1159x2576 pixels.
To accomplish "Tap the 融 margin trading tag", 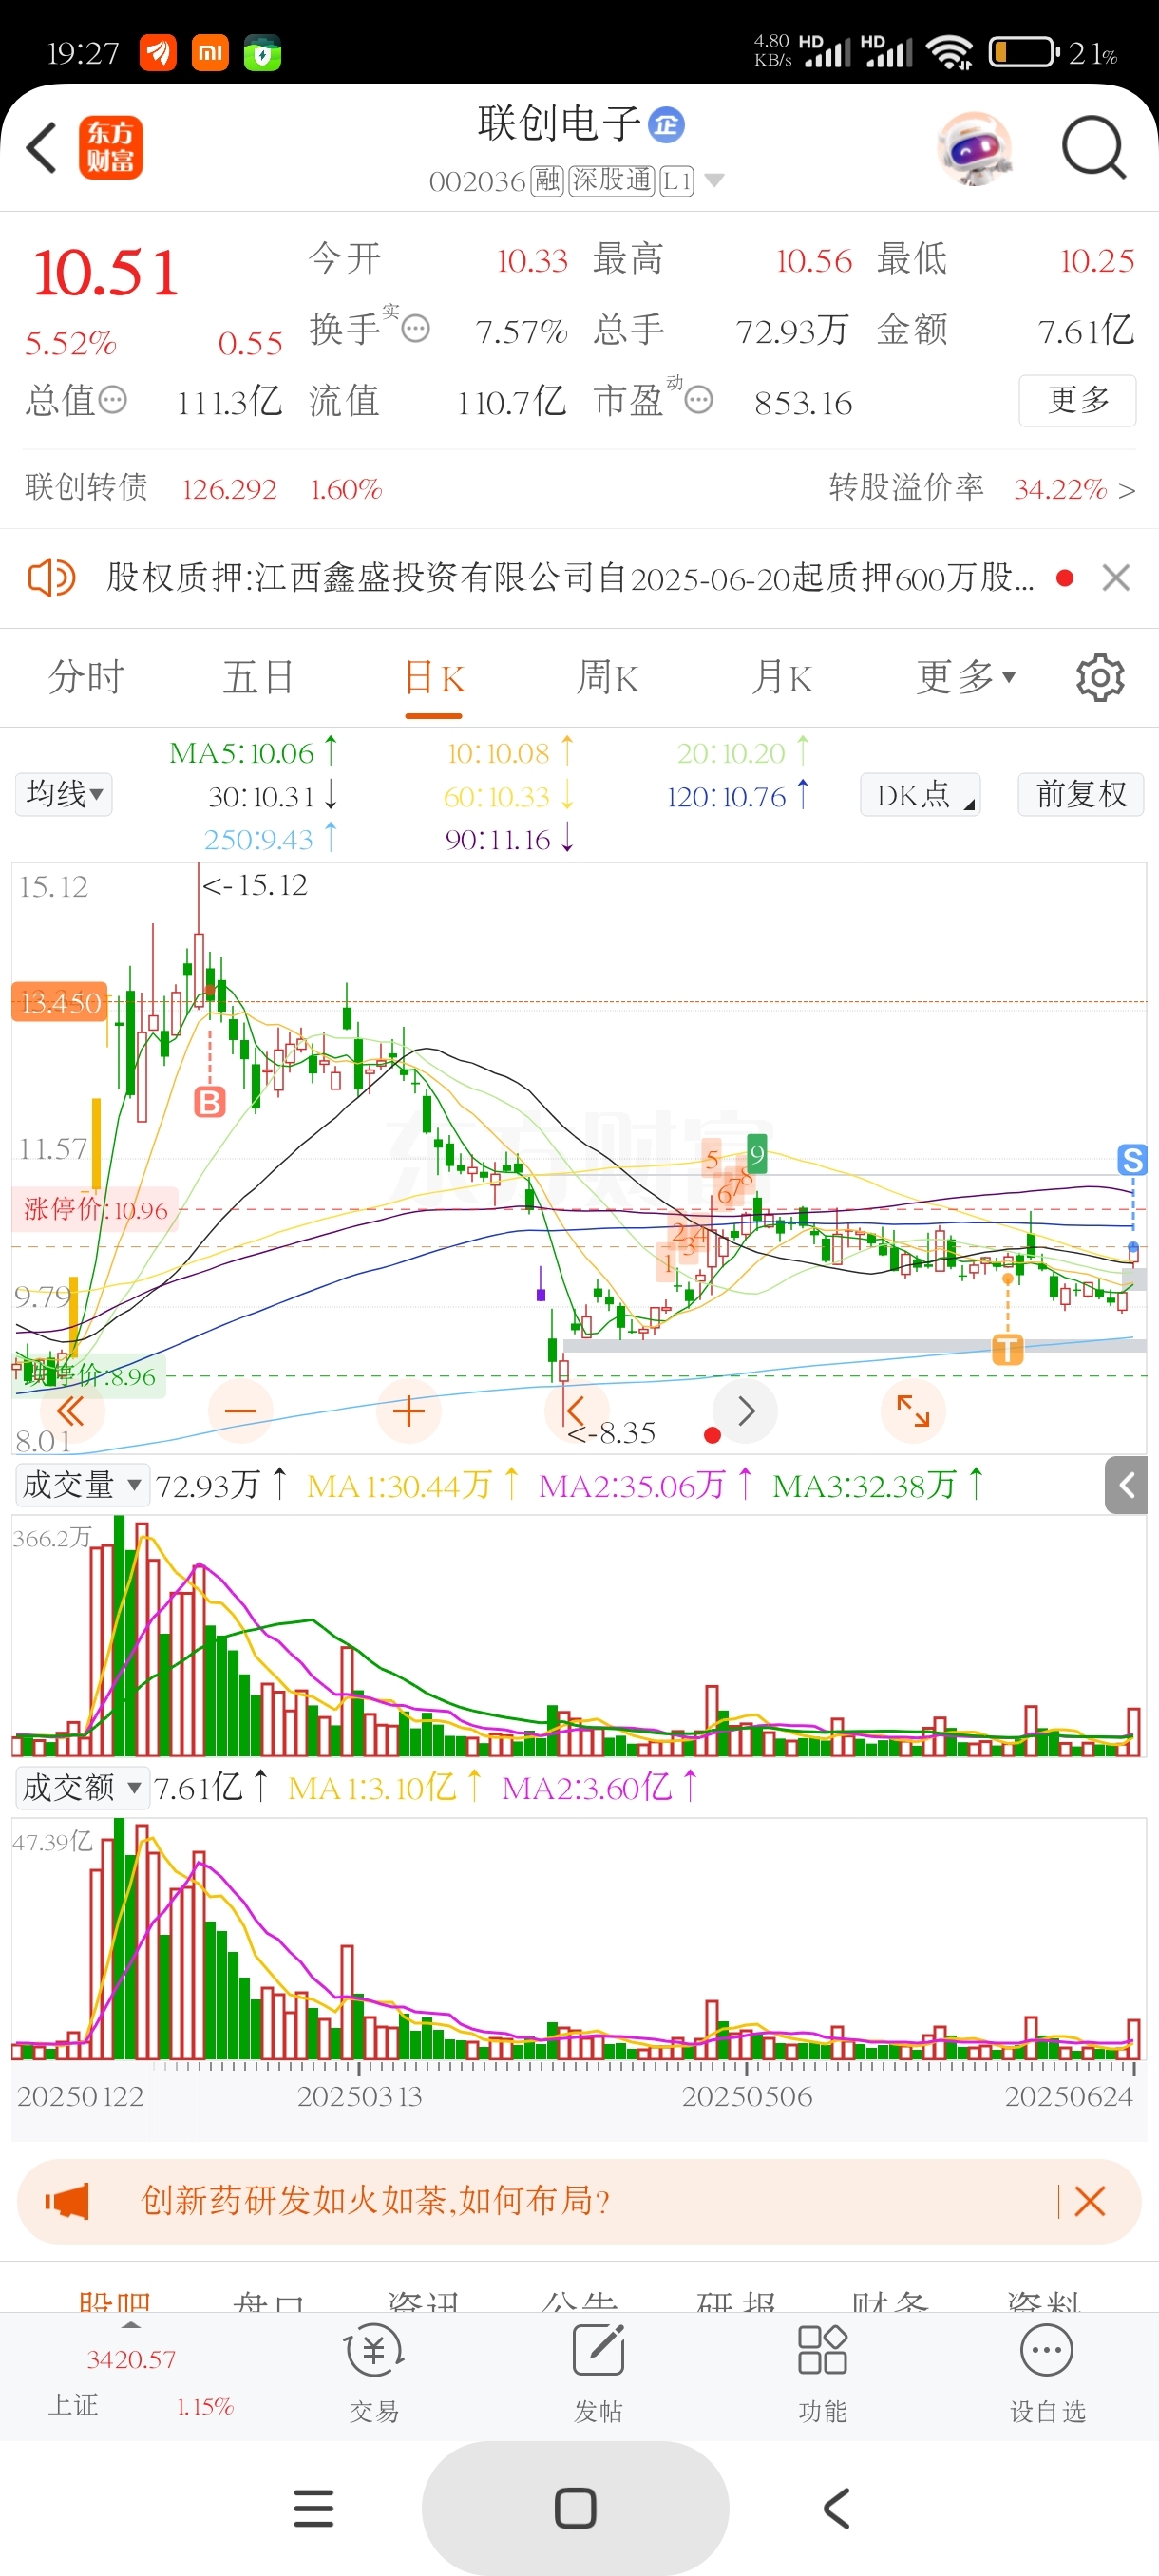I will (546, 181).
